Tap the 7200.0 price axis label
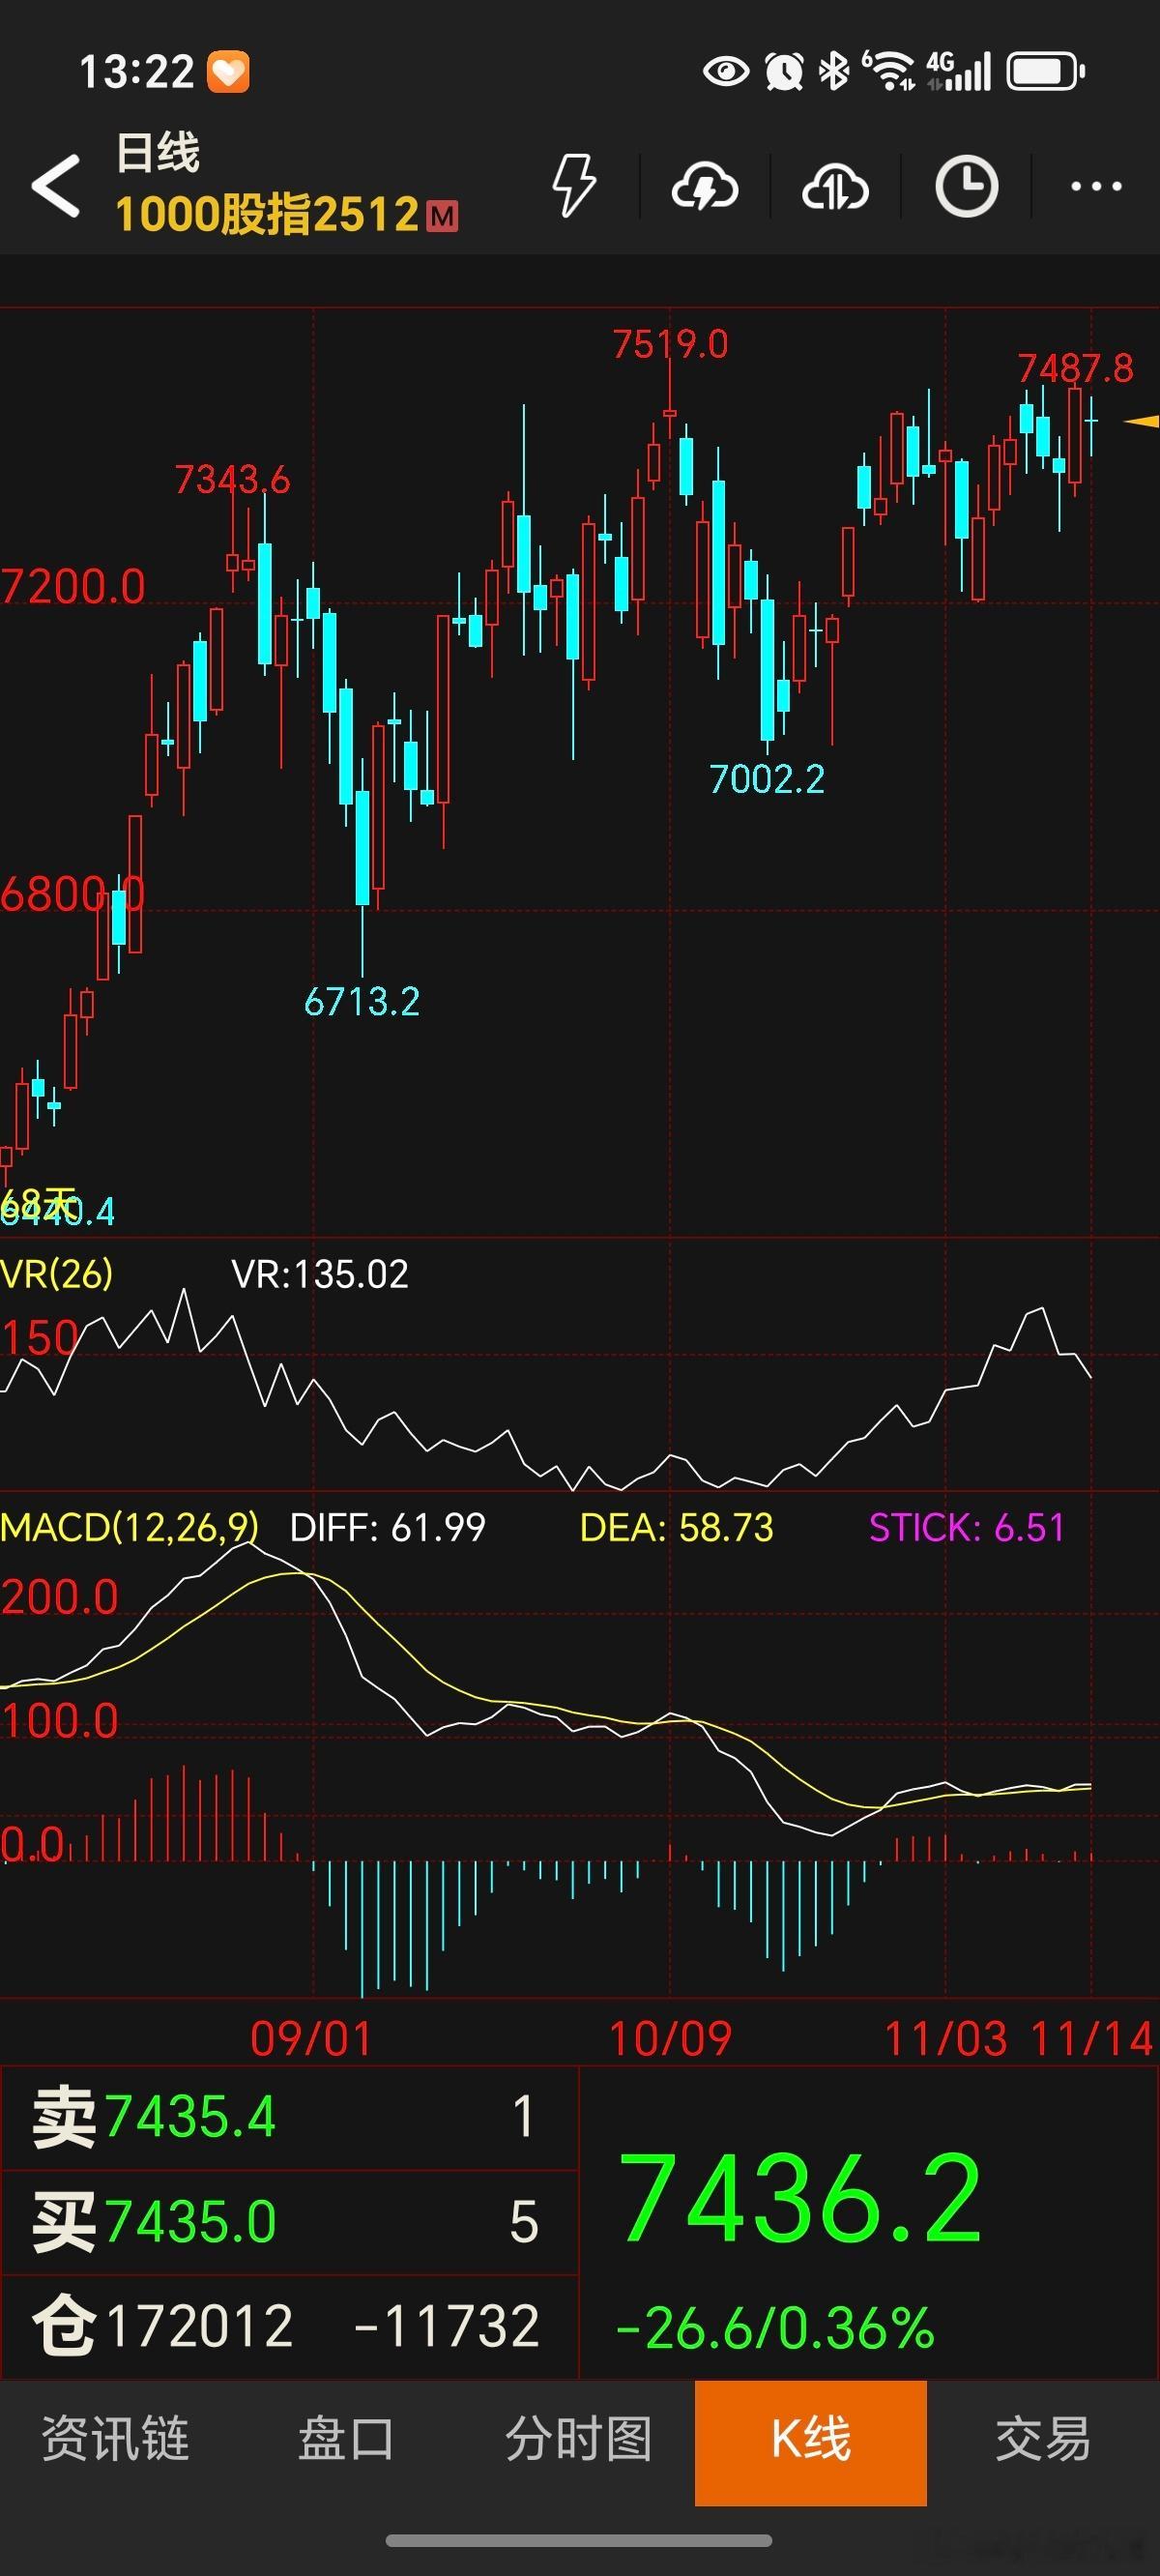 point(73,587)
